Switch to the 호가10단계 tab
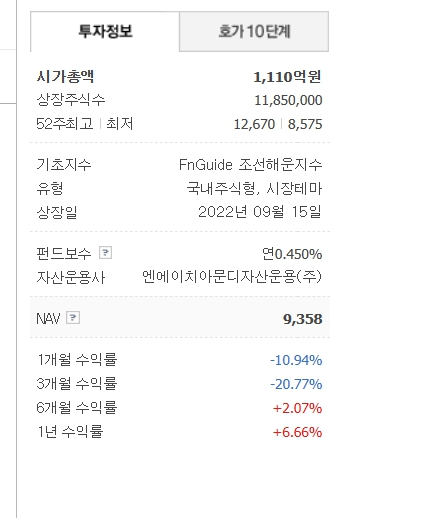Viewport: 440px width, 518px height. point(254,32)
